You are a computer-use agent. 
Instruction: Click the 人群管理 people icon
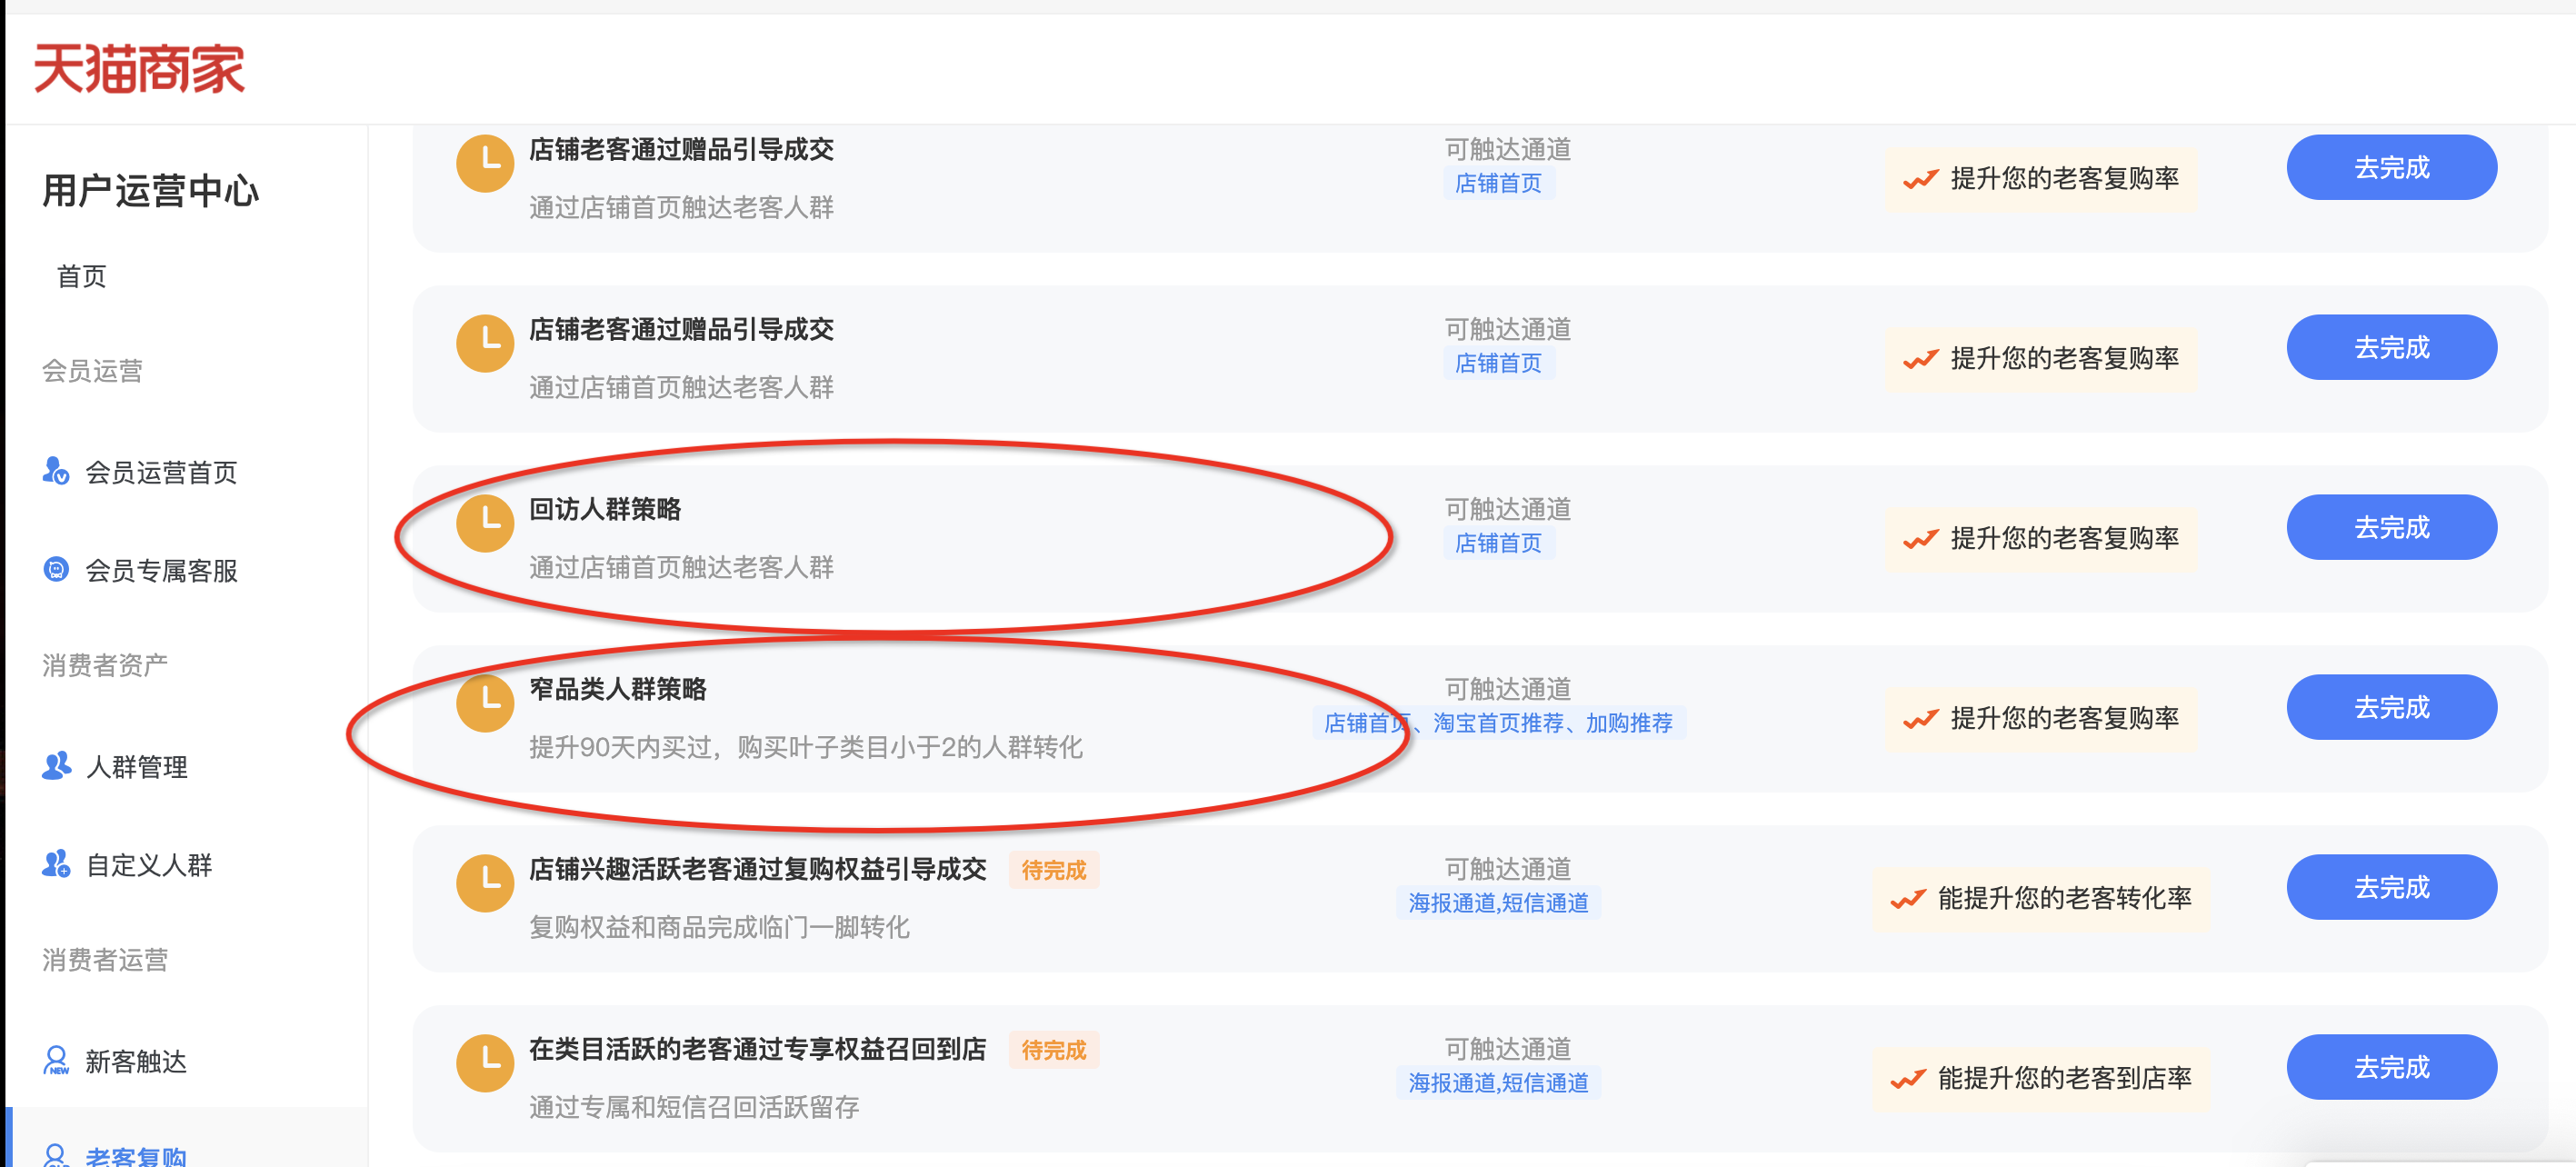[56, 766]
